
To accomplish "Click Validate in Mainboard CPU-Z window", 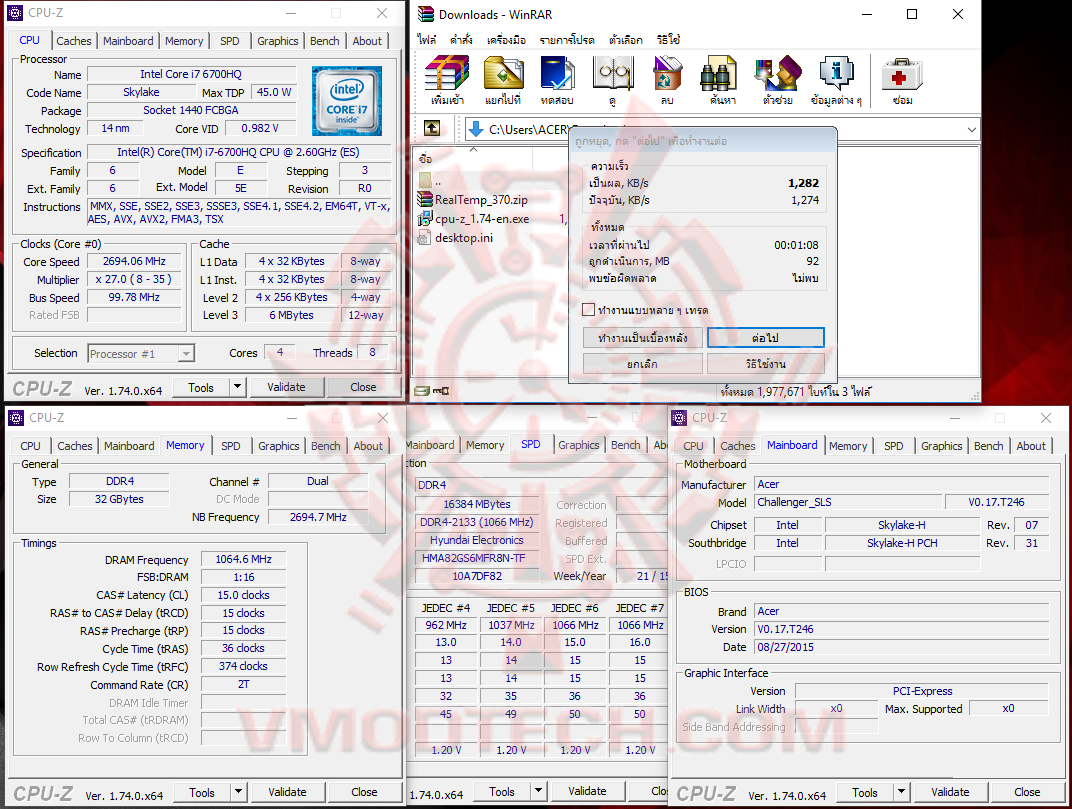I will click(950, 792).
